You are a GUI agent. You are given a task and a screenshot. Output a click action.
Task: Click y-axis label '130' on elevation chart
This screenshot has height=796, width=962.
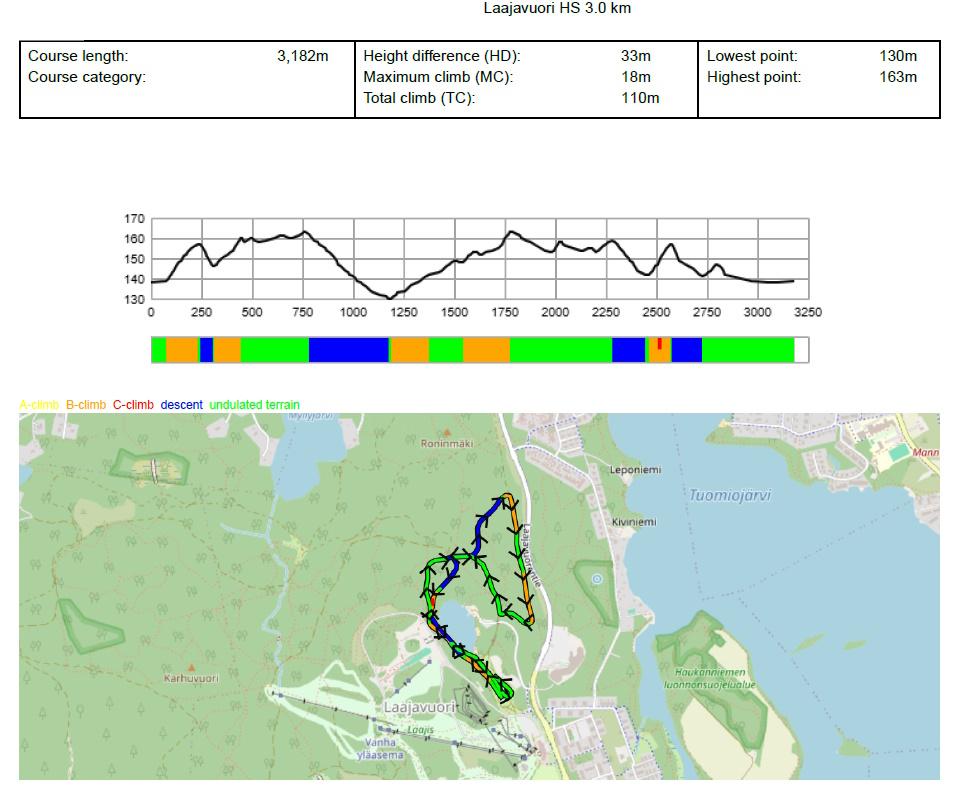134,299
